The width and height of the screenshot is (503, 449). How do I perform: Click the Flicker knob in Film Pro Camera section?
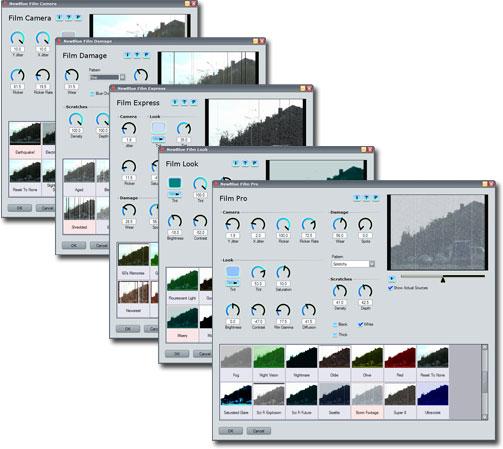coord(283,225)
